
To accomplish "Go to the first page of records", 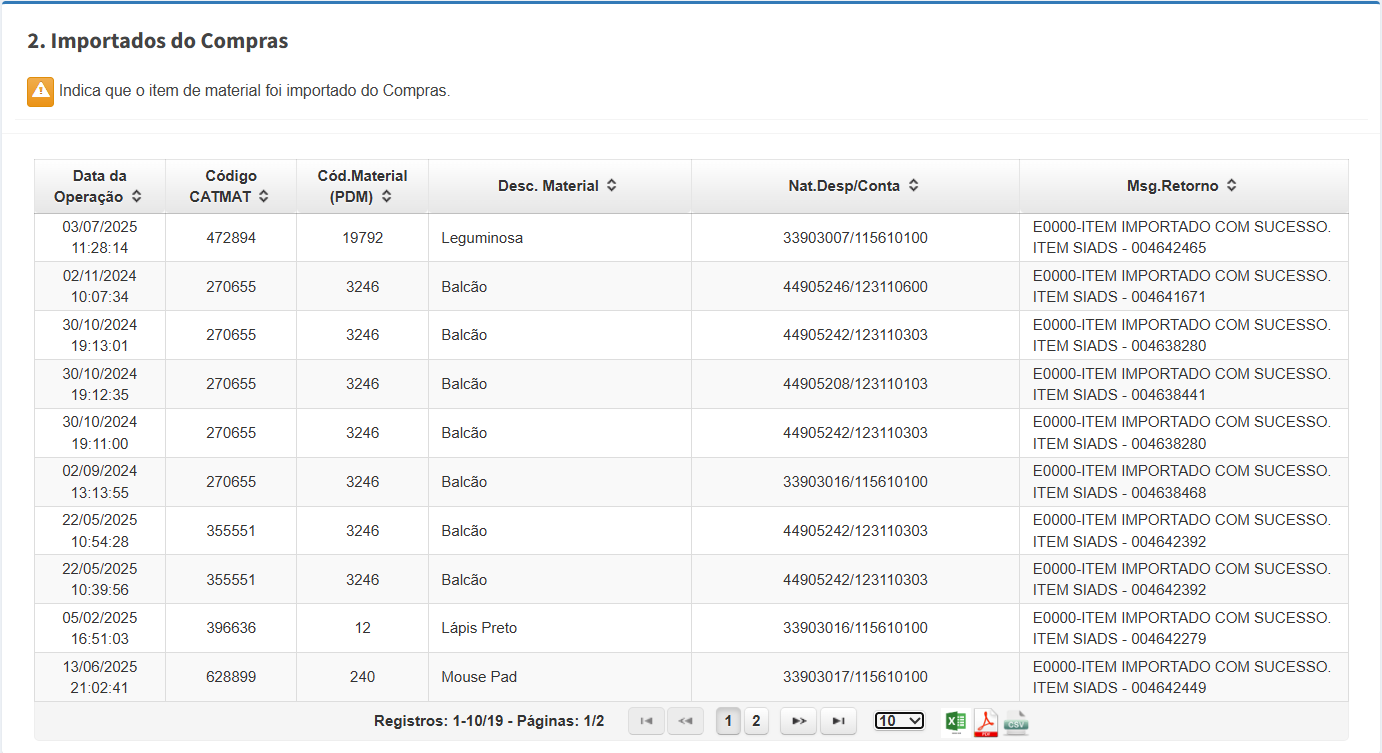I will (646, 721).
